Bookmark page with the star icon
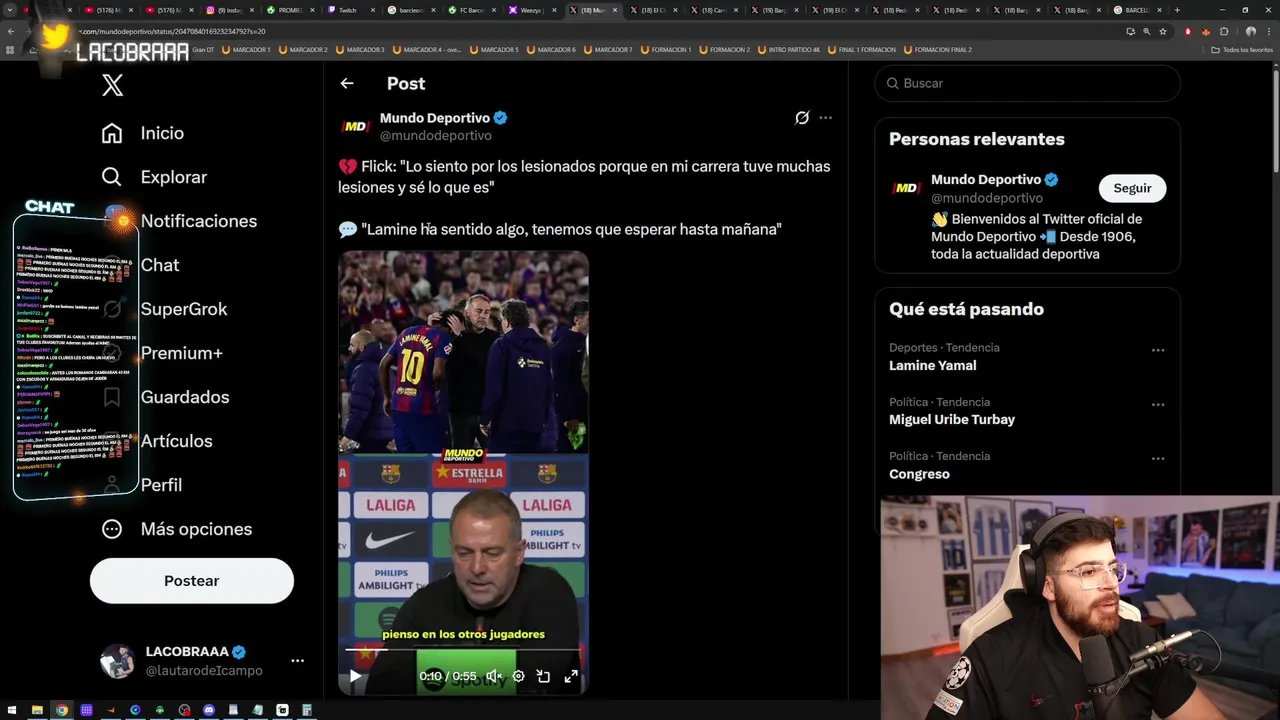 click(x=1163, y=31)
